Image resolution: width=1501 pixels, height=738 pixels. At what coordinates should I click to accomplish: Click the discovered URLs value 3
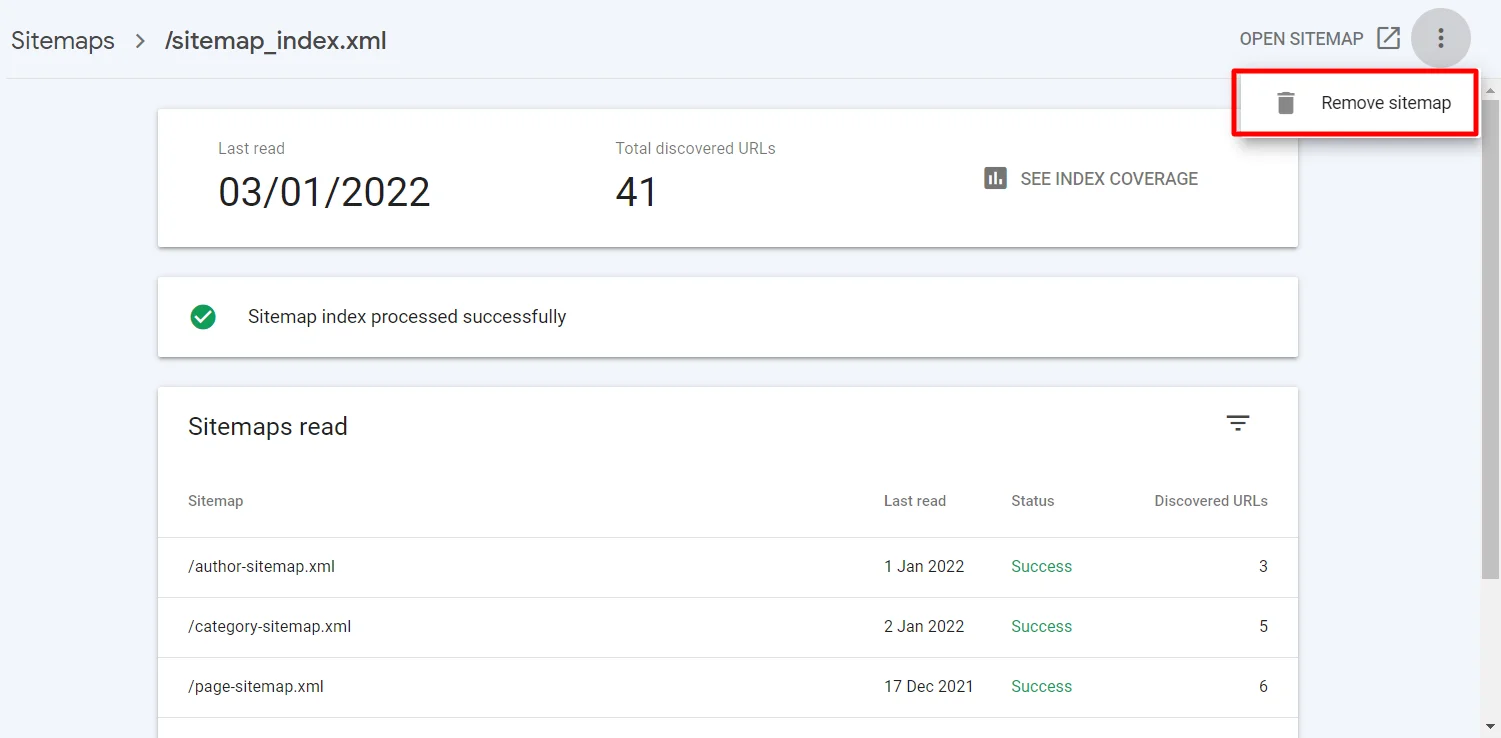(x=1263, y=567)
